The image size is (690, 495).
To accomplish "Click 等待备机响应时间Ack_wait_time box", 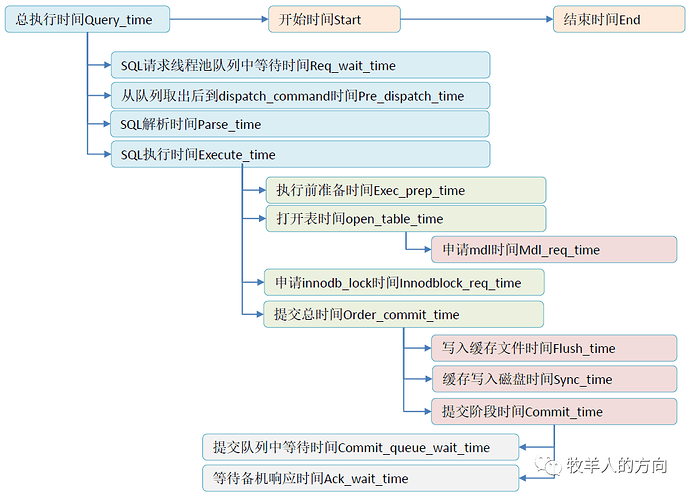I will (360, 478).
